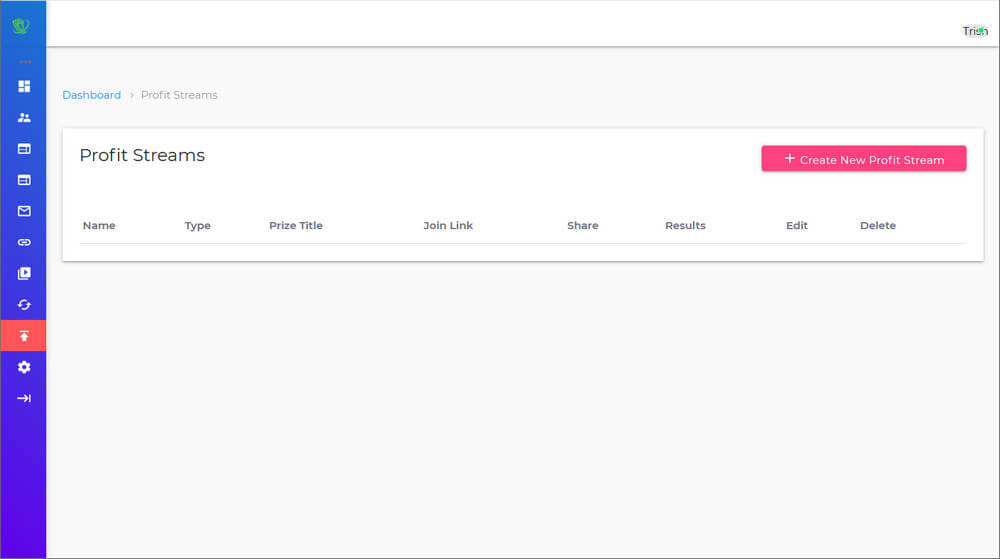
Task: Click the Delete column header
Action: pyautogui.click(x=878, y=226)
